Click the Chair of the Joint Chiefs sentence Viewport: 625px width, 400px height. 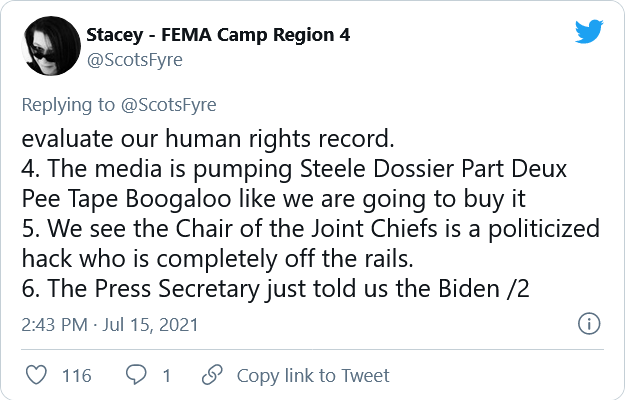point(300,229)
